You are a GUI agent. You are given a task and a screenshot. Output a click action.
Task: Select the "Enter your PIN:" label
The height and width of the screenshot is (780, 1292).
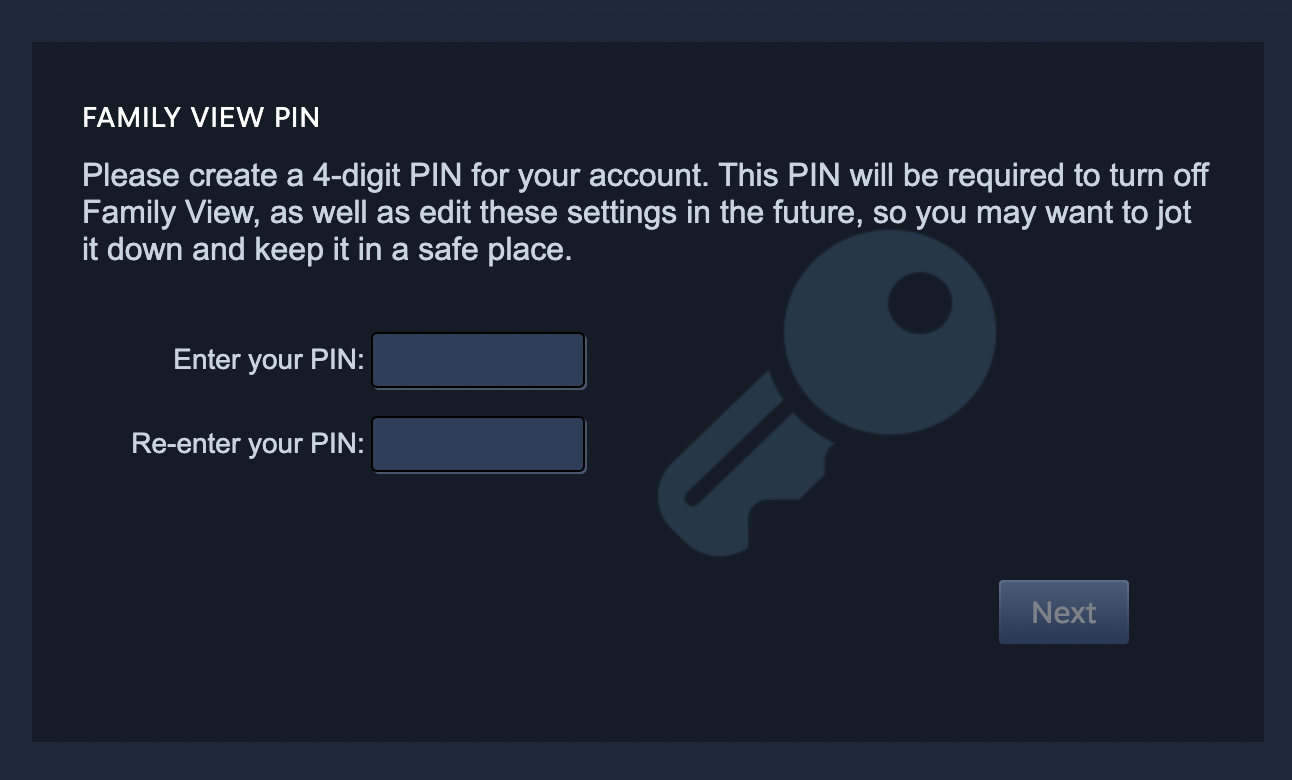269,360
